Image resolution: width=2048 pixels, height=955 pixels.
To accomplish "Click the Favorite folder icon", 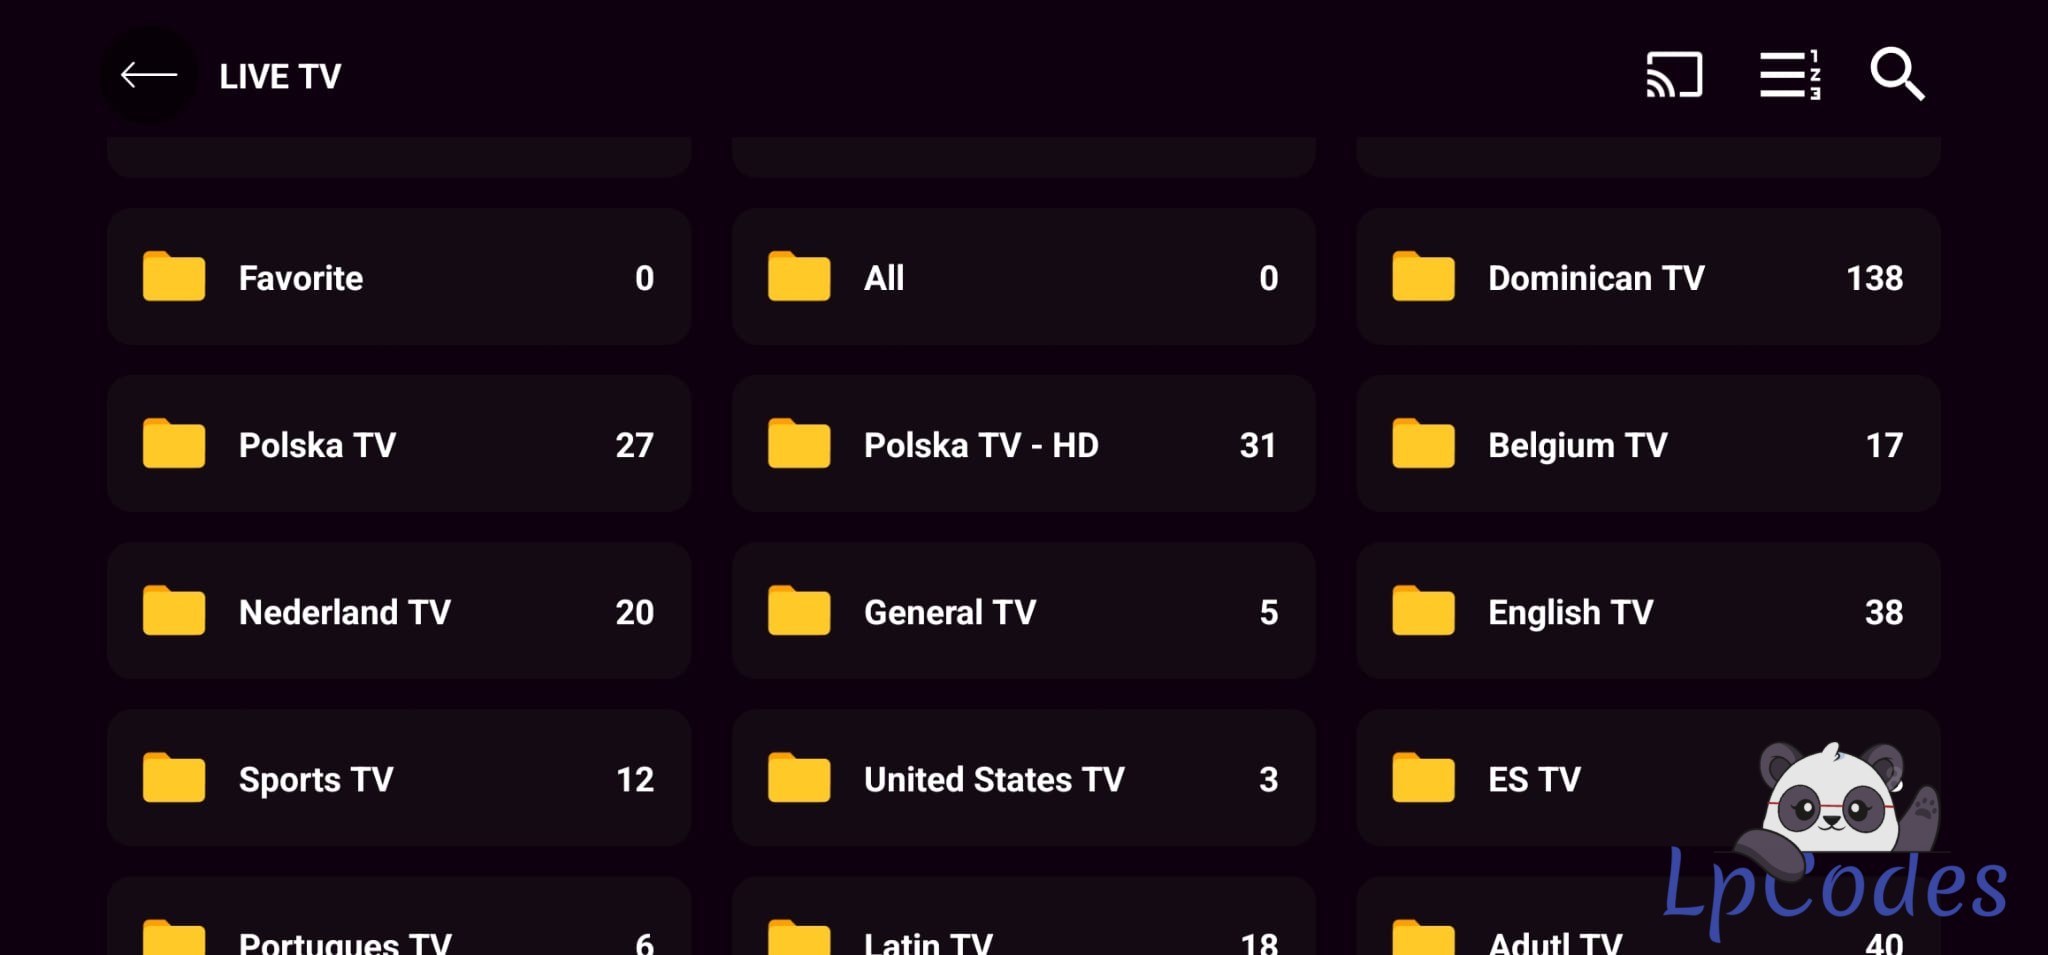I will coord(174,277).
